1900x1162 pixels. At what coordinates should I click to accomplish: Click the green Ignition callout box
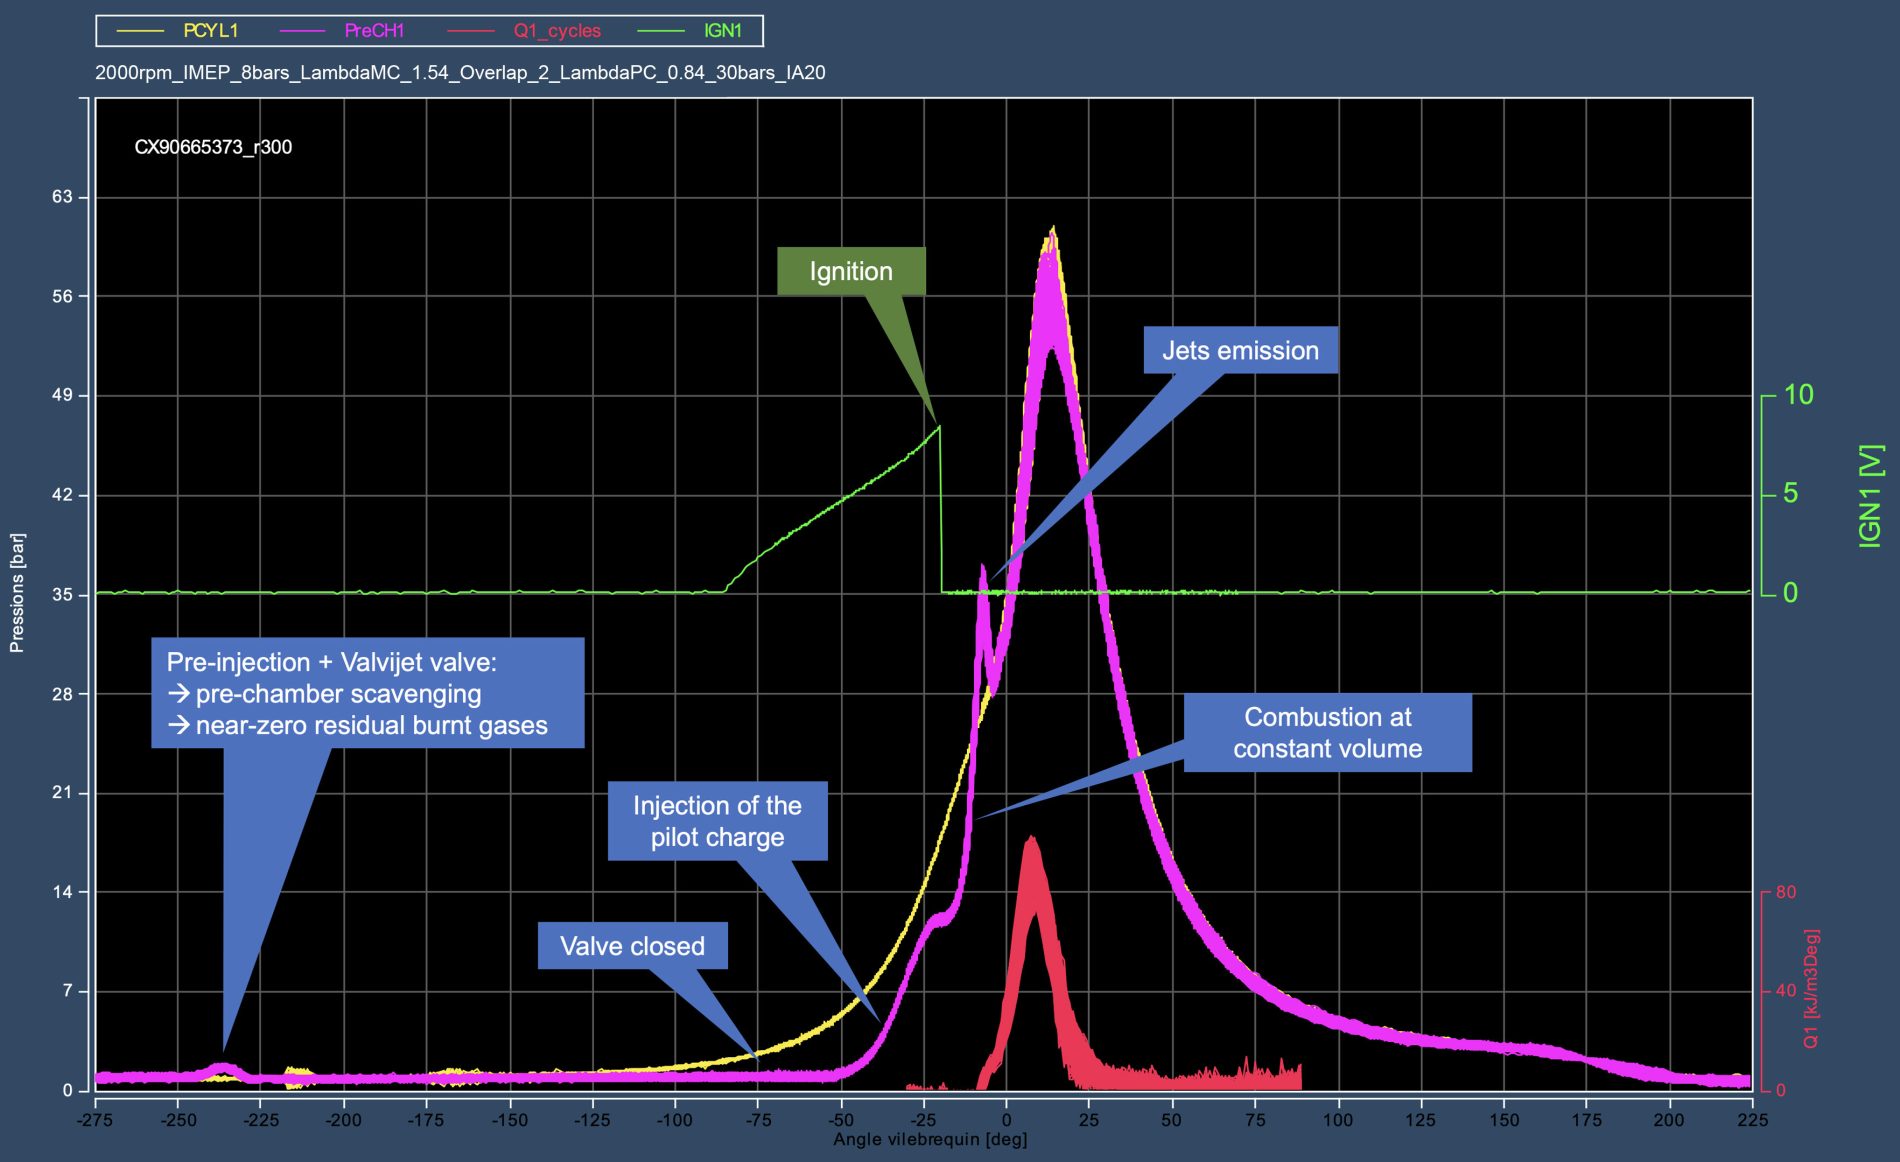pyautogui.click(x=851, y=272)
